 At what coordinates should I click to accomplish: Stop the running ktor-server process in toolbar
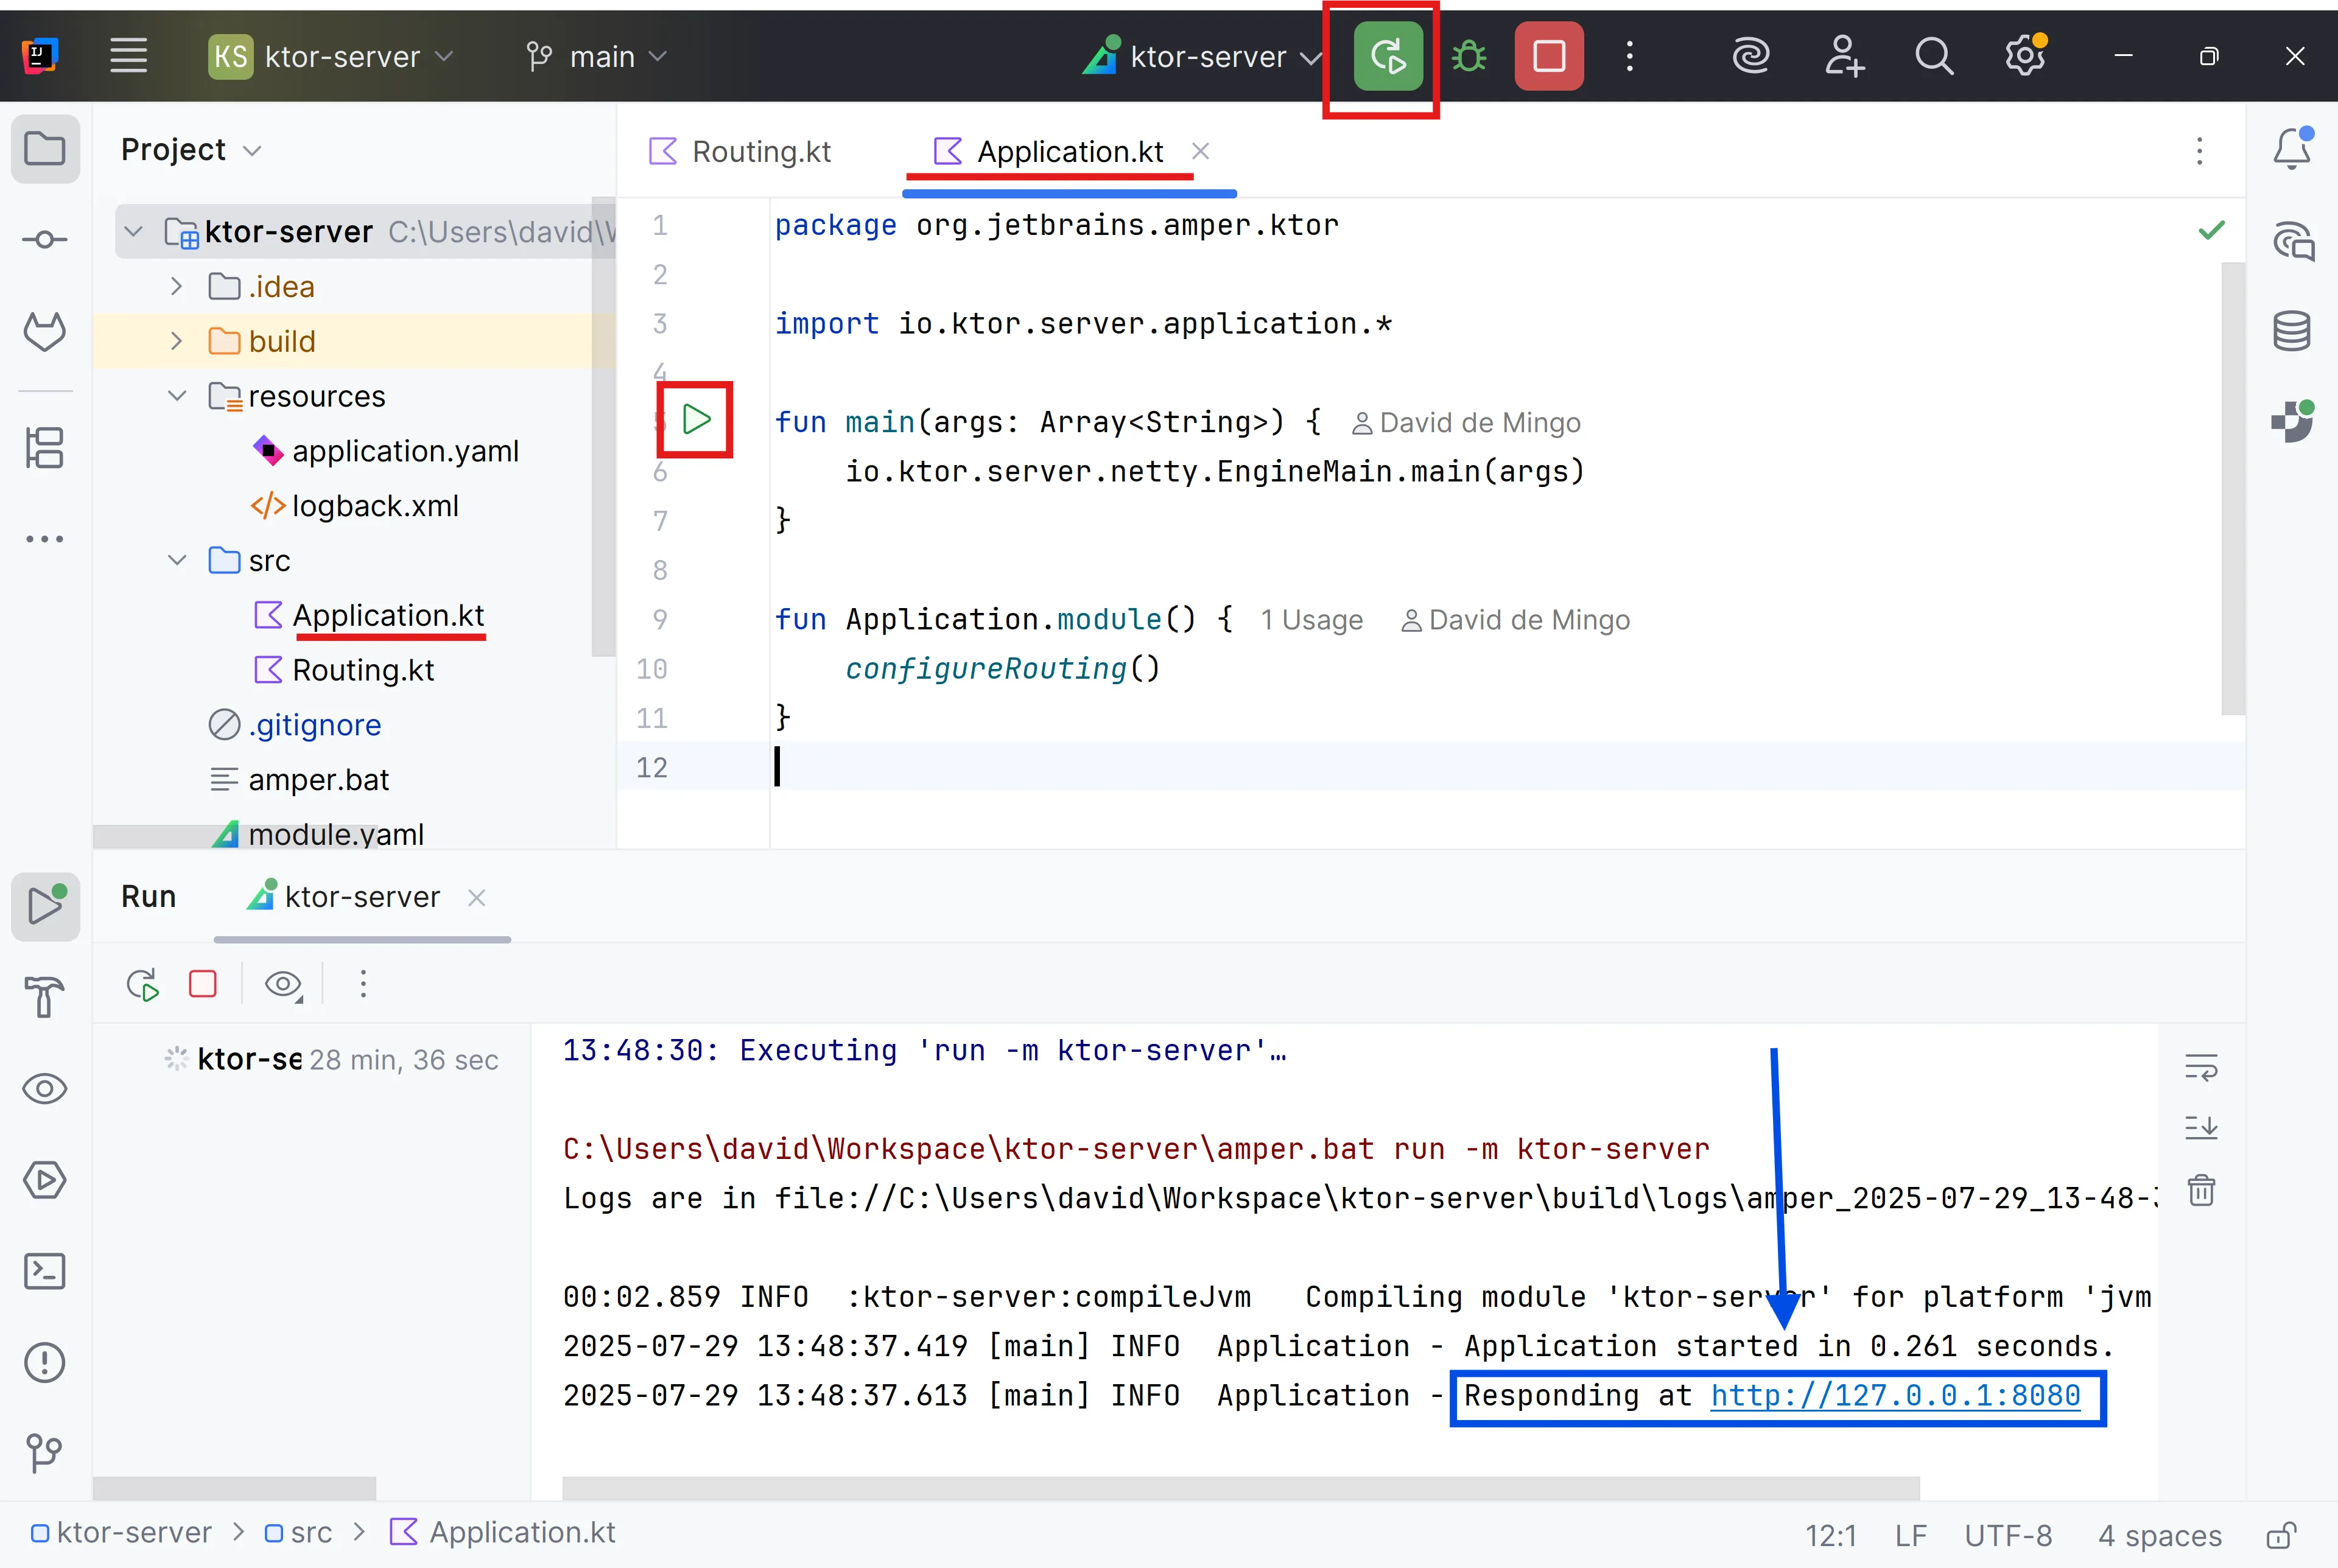coord(1548,56)
